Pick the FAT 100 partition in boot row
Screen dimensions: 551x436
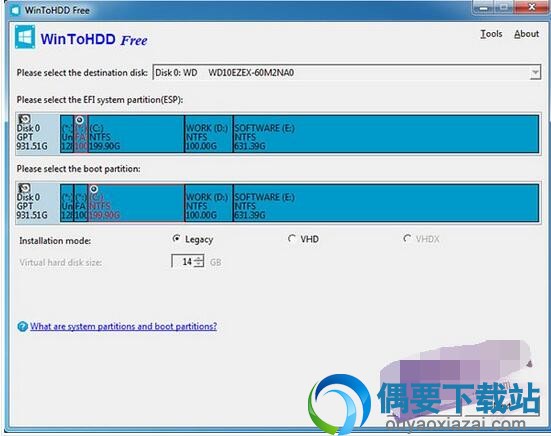pos(81,203)
